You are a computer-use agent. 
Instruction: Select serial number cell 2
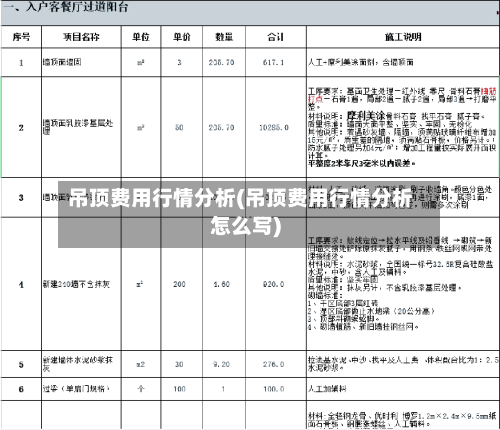tap(21, 127)
